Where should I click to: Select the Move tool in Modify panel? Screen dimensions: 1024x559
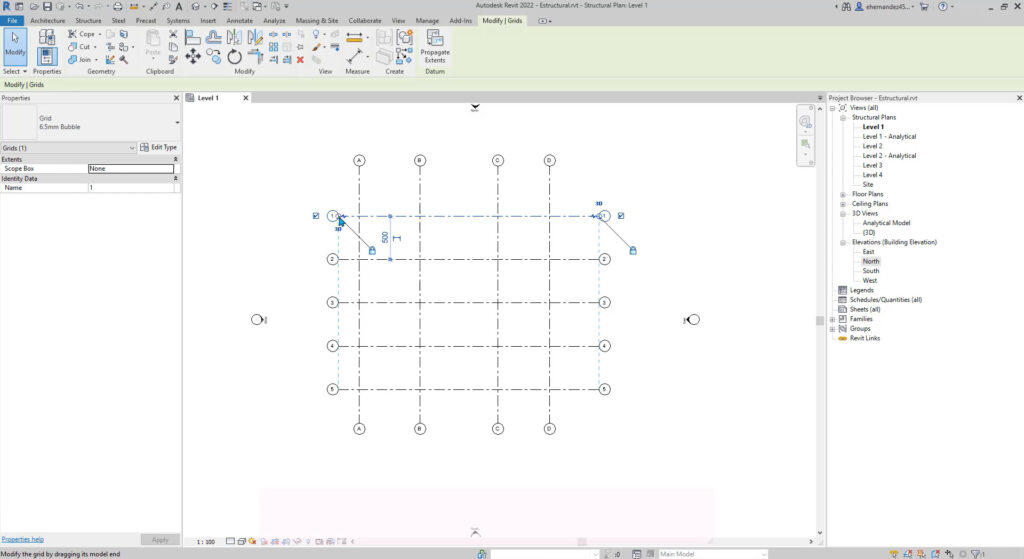(192, 57)
